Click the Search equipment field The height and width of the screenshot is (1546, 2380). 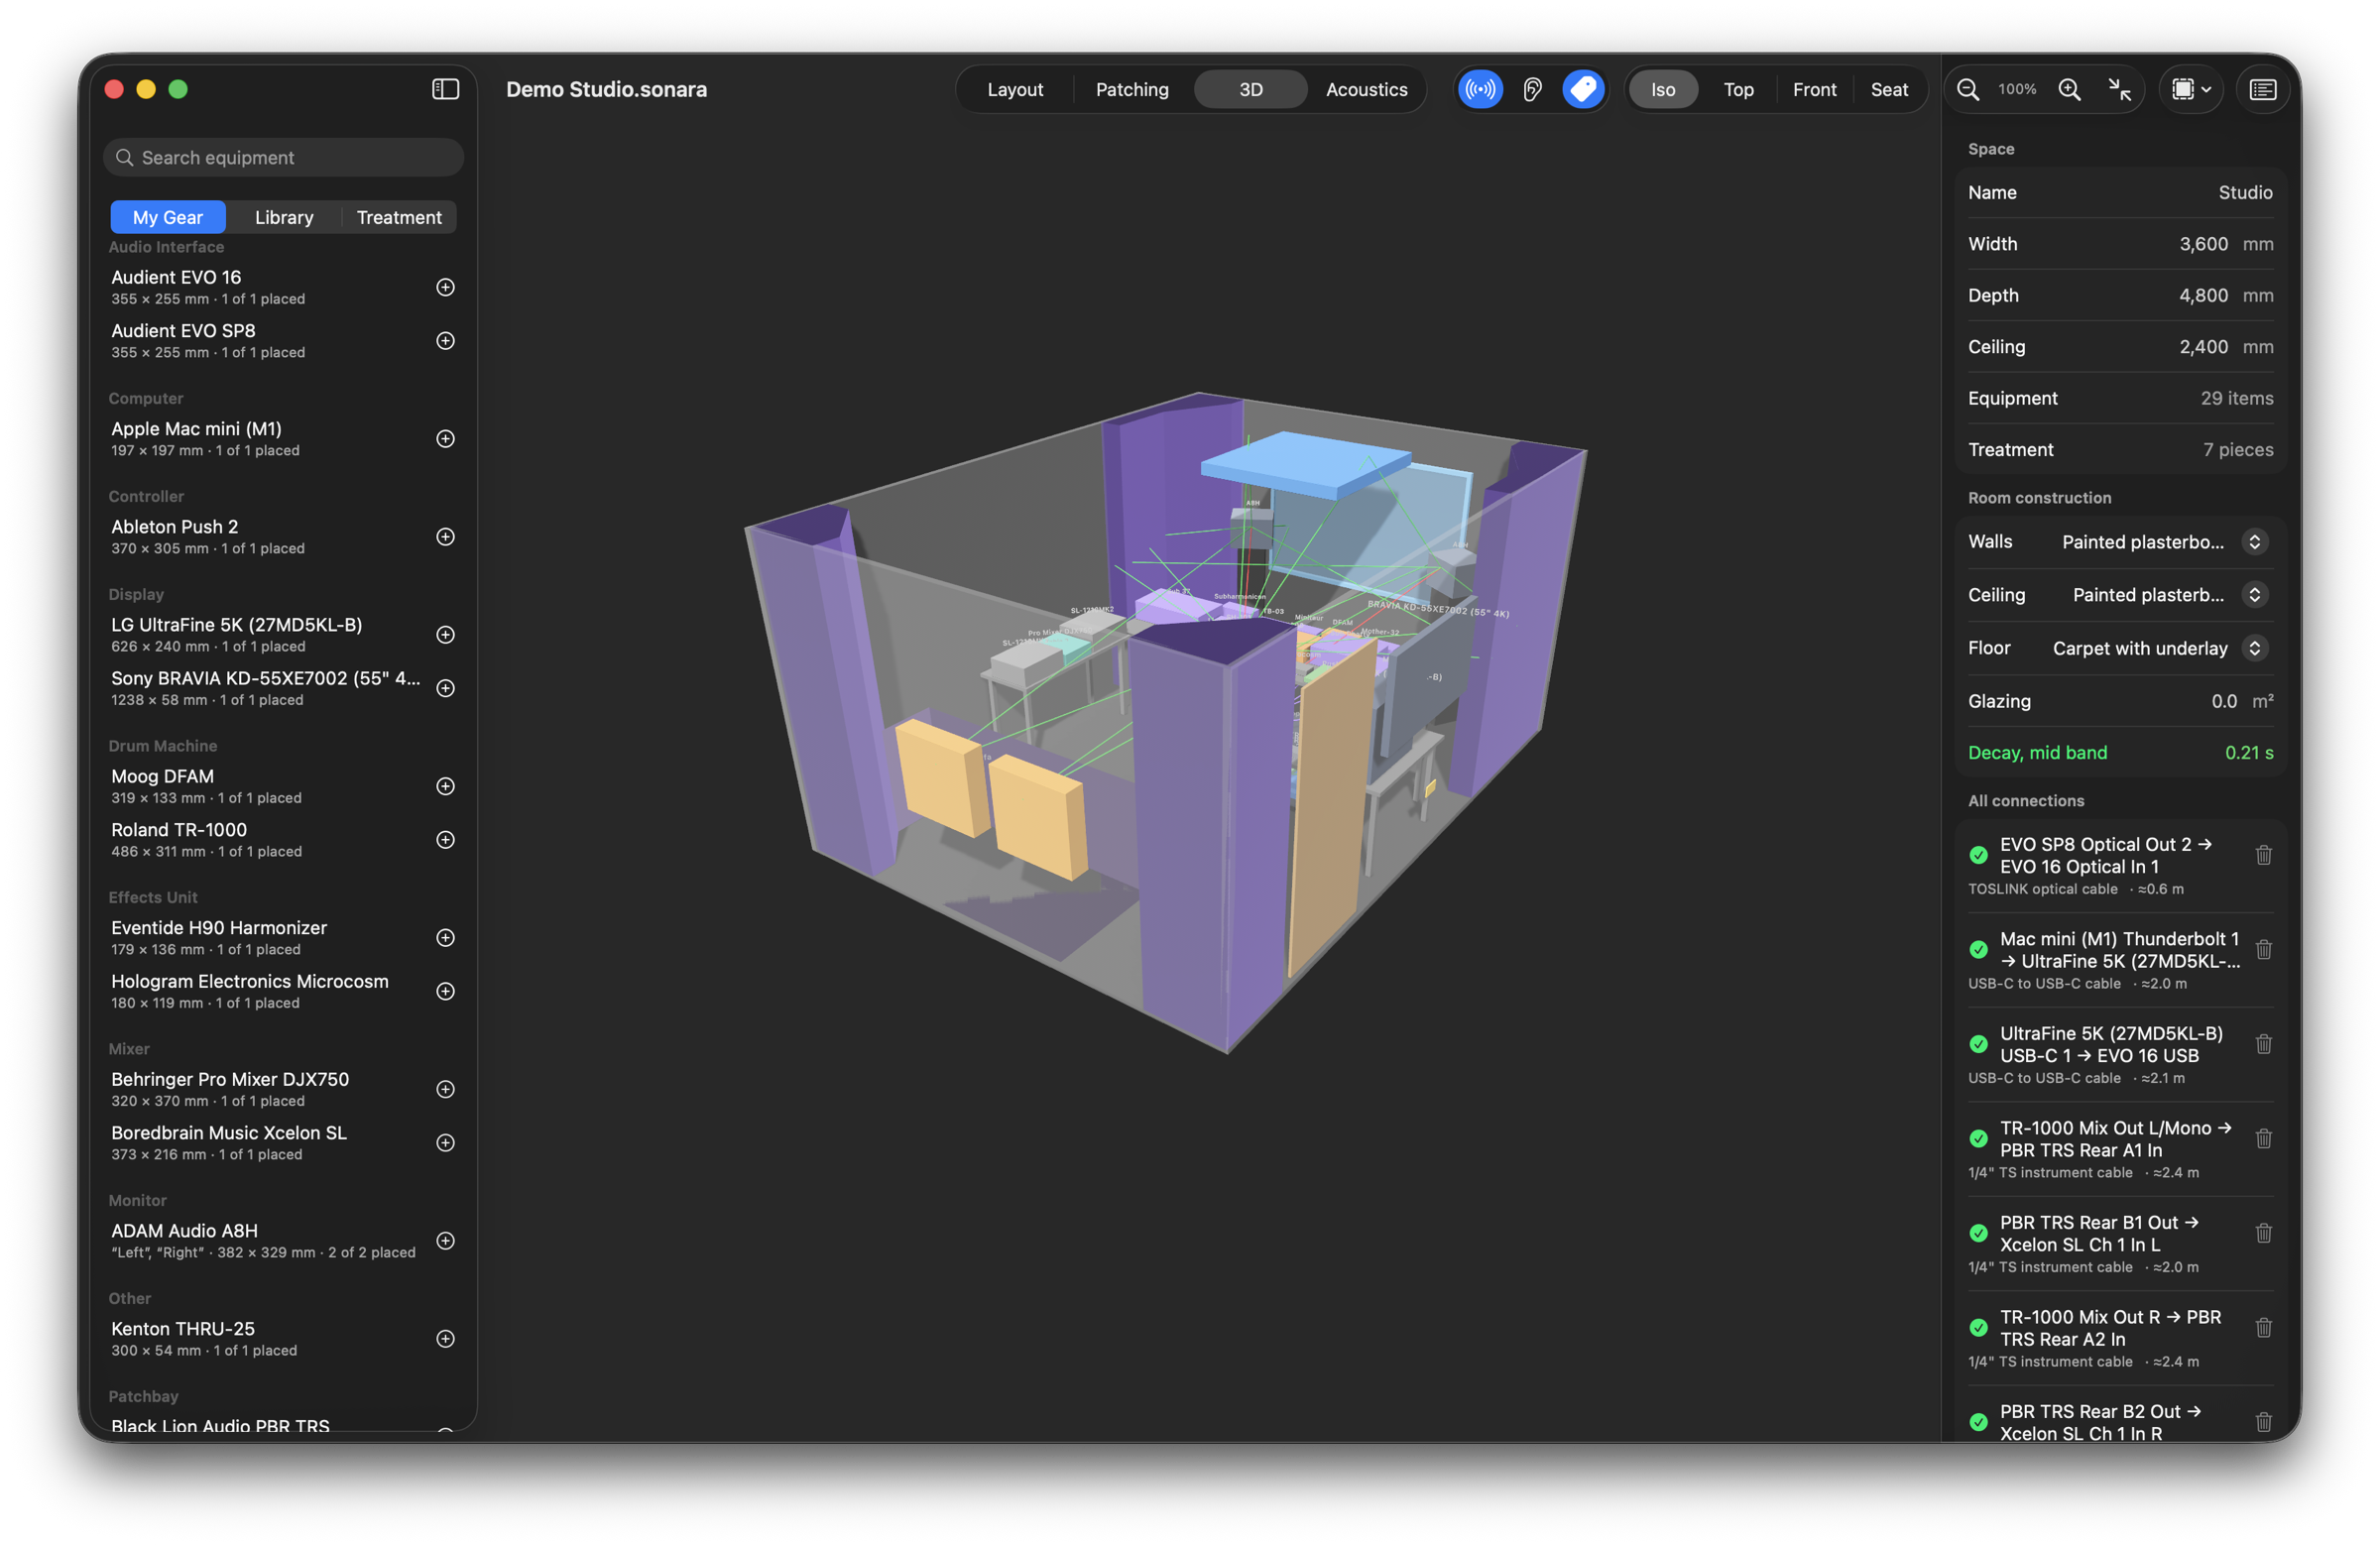click(x=283, y=157)
